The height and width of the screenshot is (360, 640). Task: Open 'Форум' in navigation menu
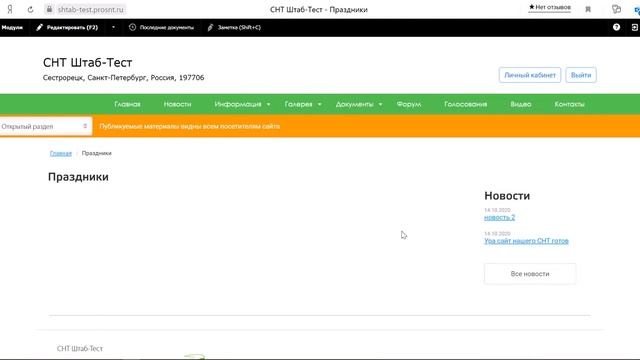pyautogui.click(x=409, y=104)
